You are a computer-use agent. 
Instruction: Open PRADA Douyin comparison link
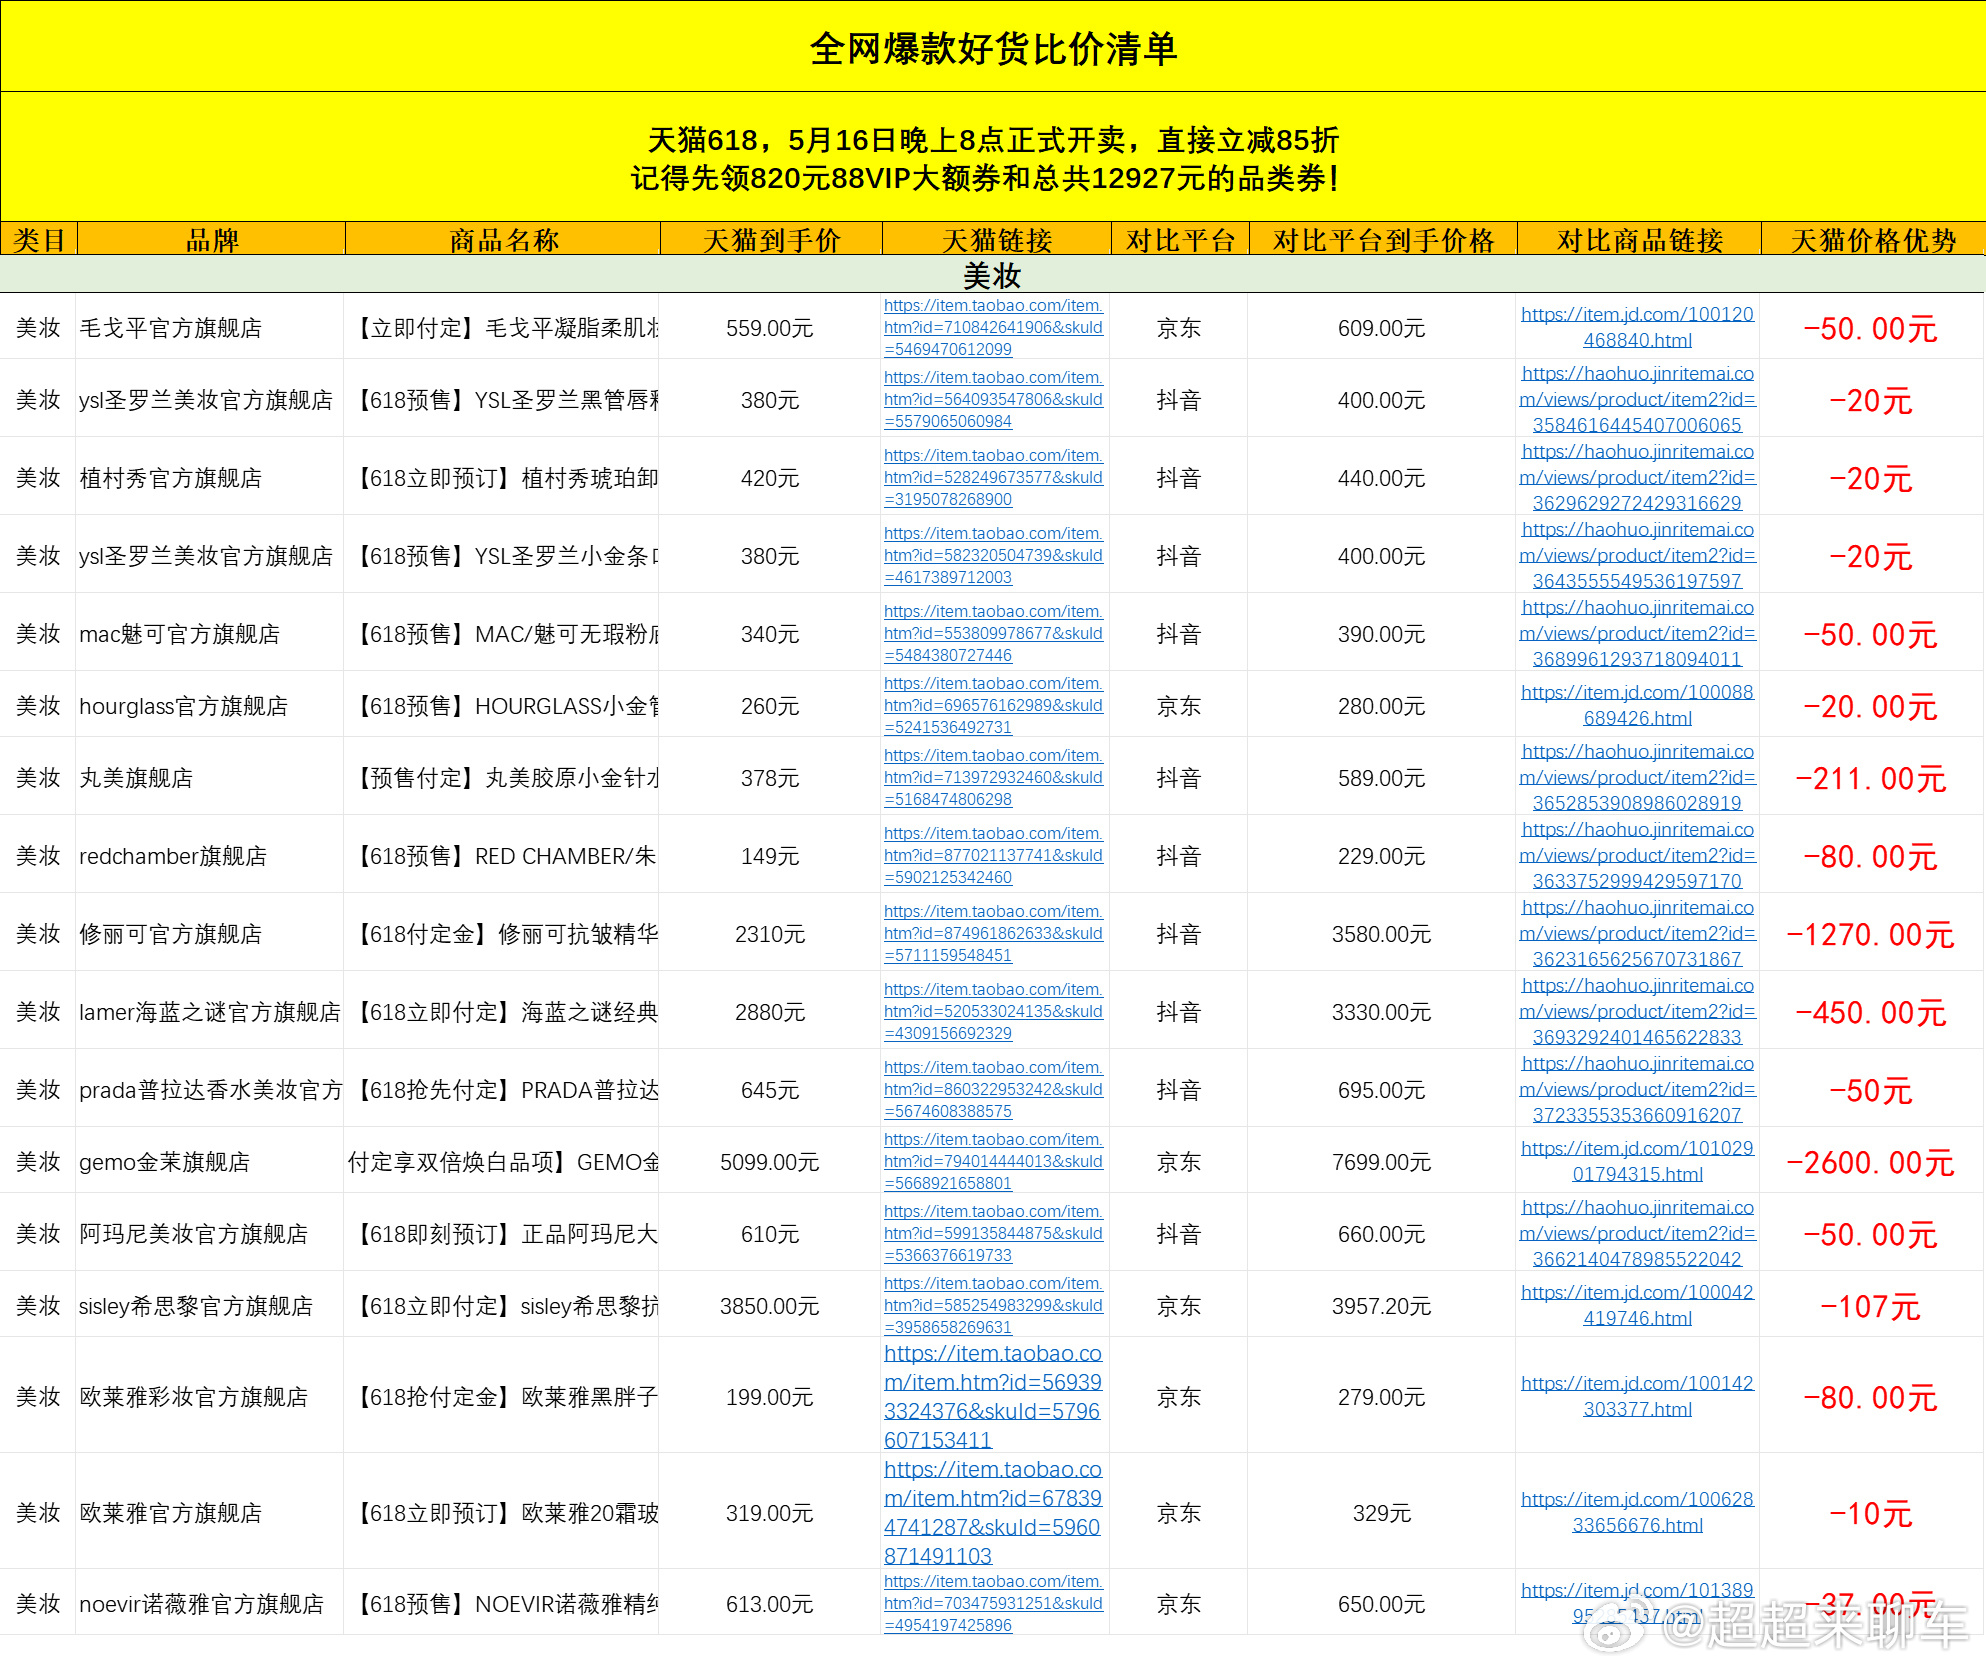(x=1637, y=1089)
